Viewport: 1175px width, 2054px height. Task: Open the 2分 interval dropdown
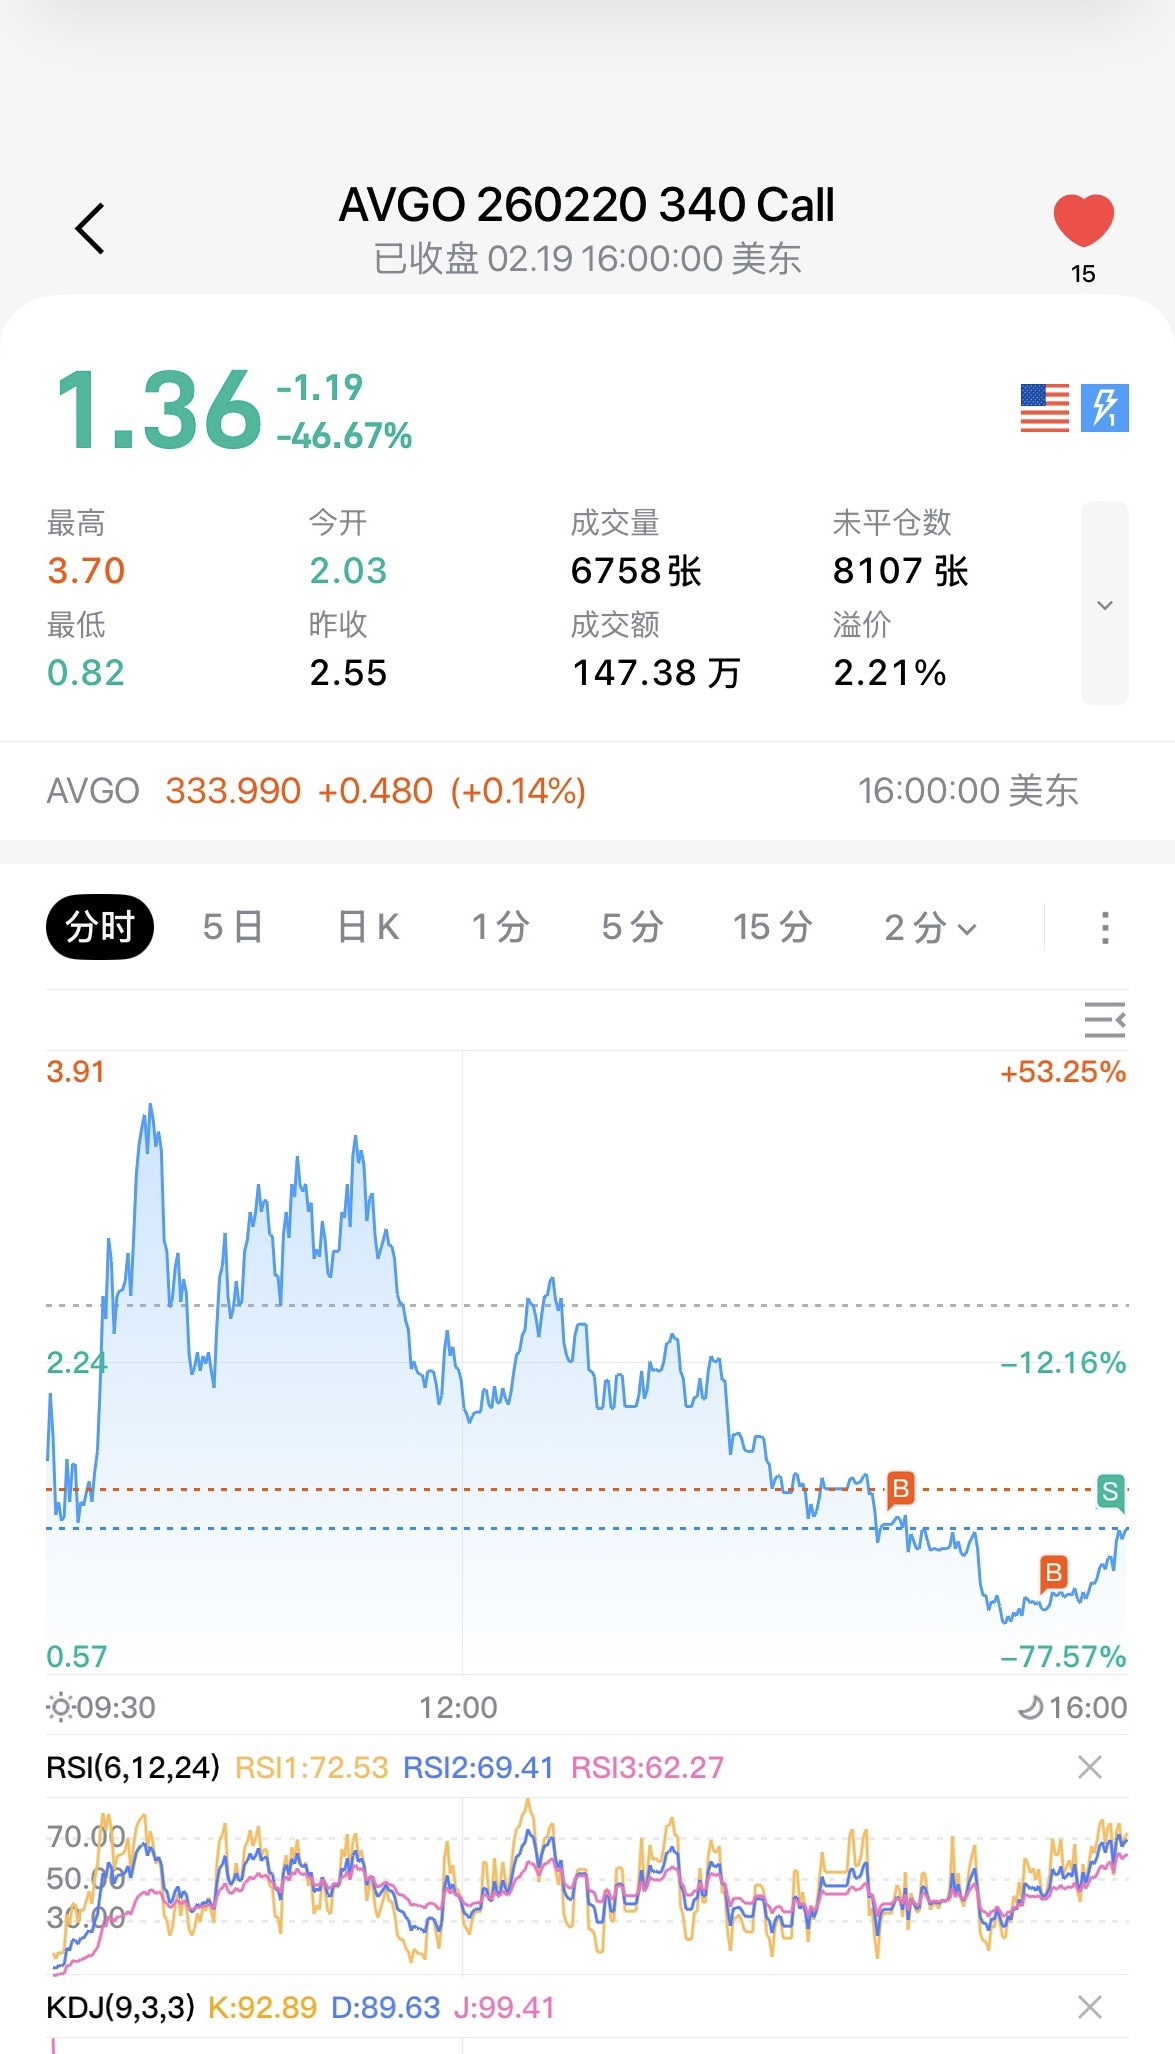point(930,927)
